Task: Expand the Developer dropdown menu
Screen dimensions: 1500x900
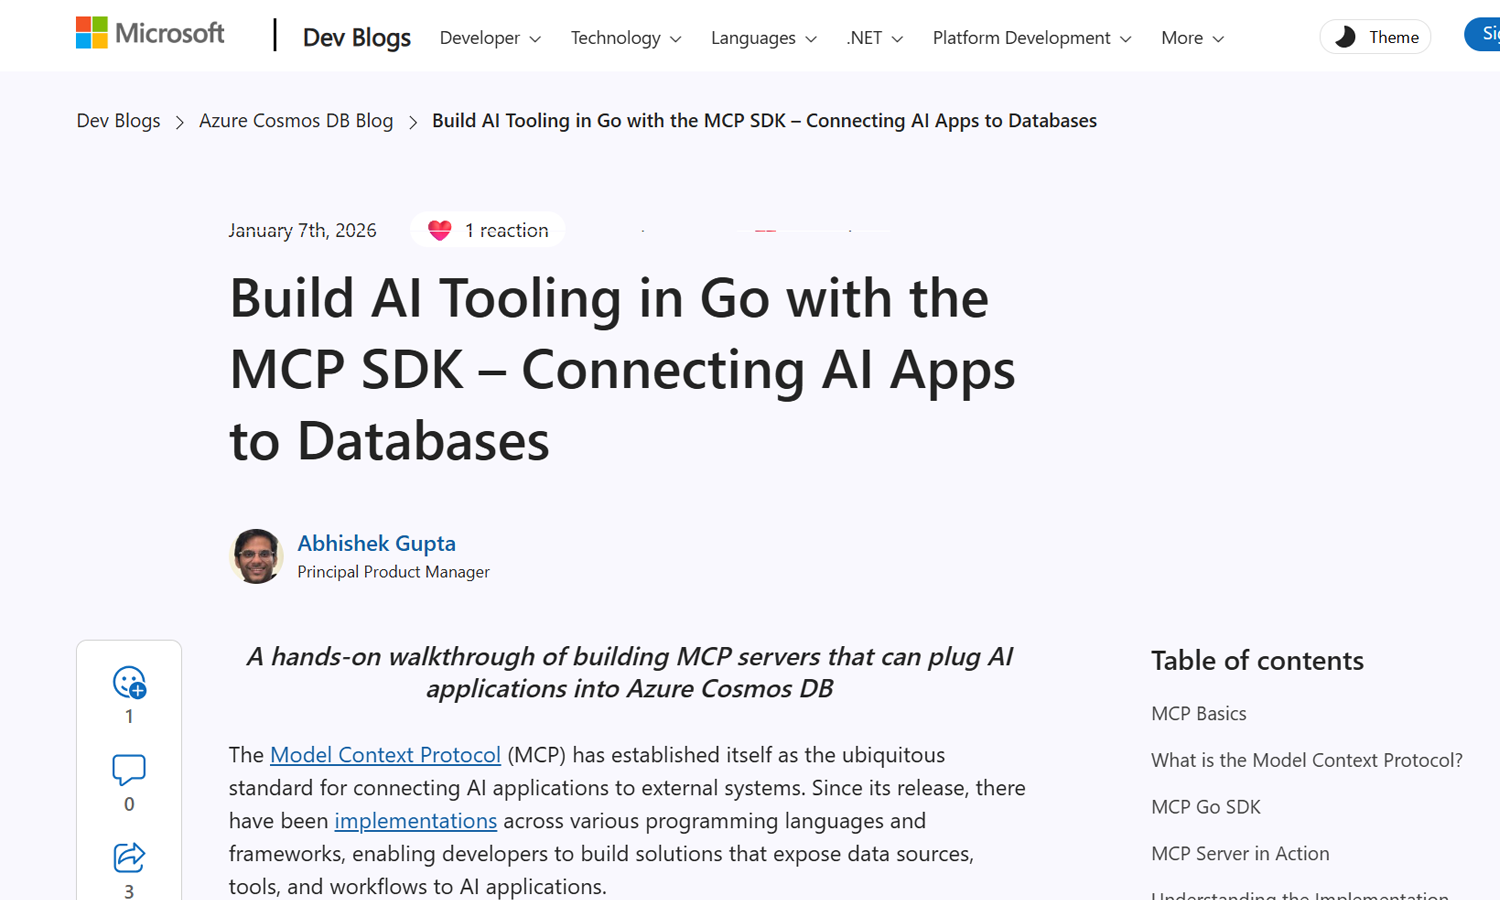Action: 490,38
